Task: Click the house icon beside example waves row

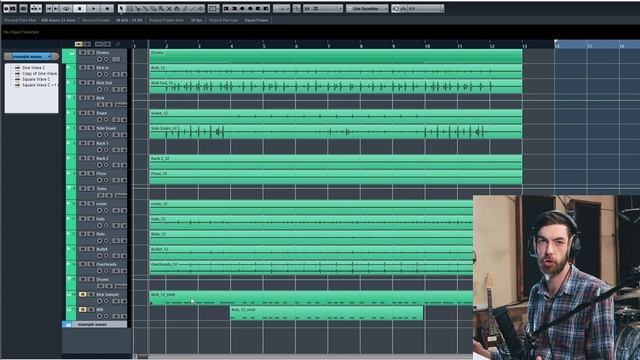Action: click(68, 324)
